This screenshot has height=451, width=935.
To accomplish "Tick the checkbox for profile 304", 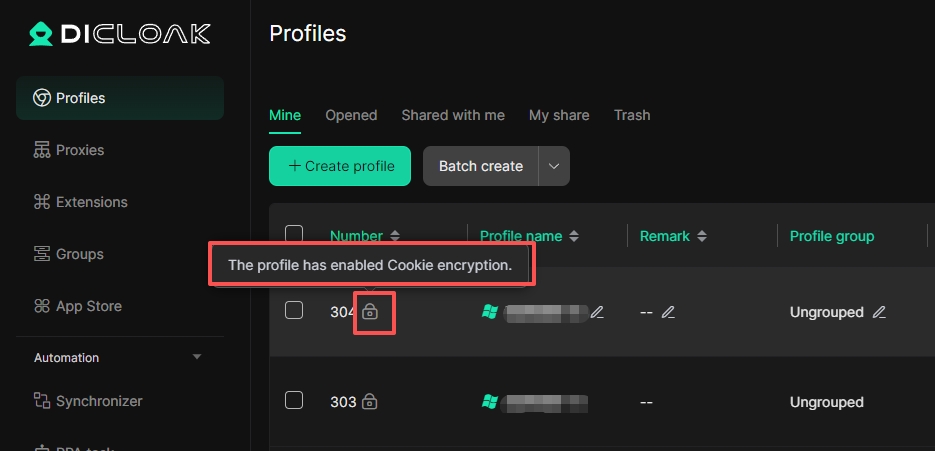I will [294, 310].
